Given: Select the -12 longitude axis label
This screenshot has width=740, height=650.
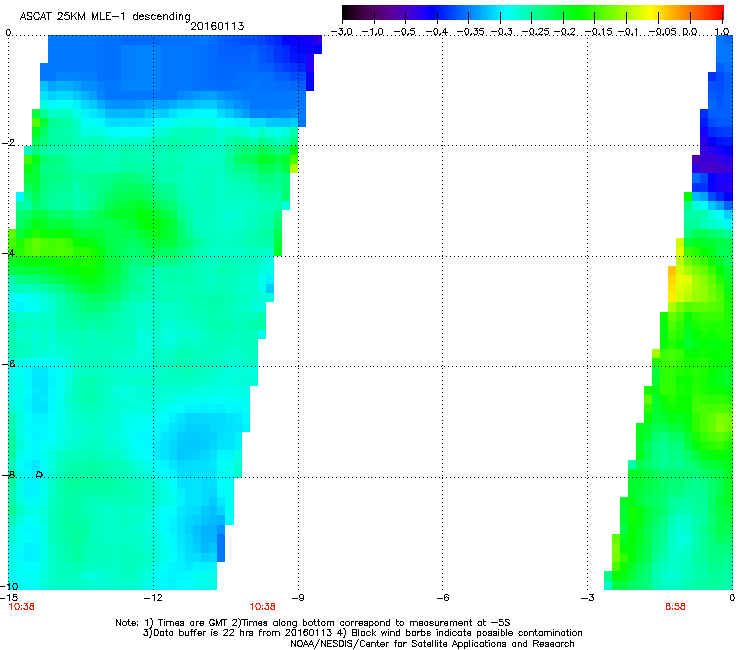Looking at the screenshot, I should (x=153, y=598).
